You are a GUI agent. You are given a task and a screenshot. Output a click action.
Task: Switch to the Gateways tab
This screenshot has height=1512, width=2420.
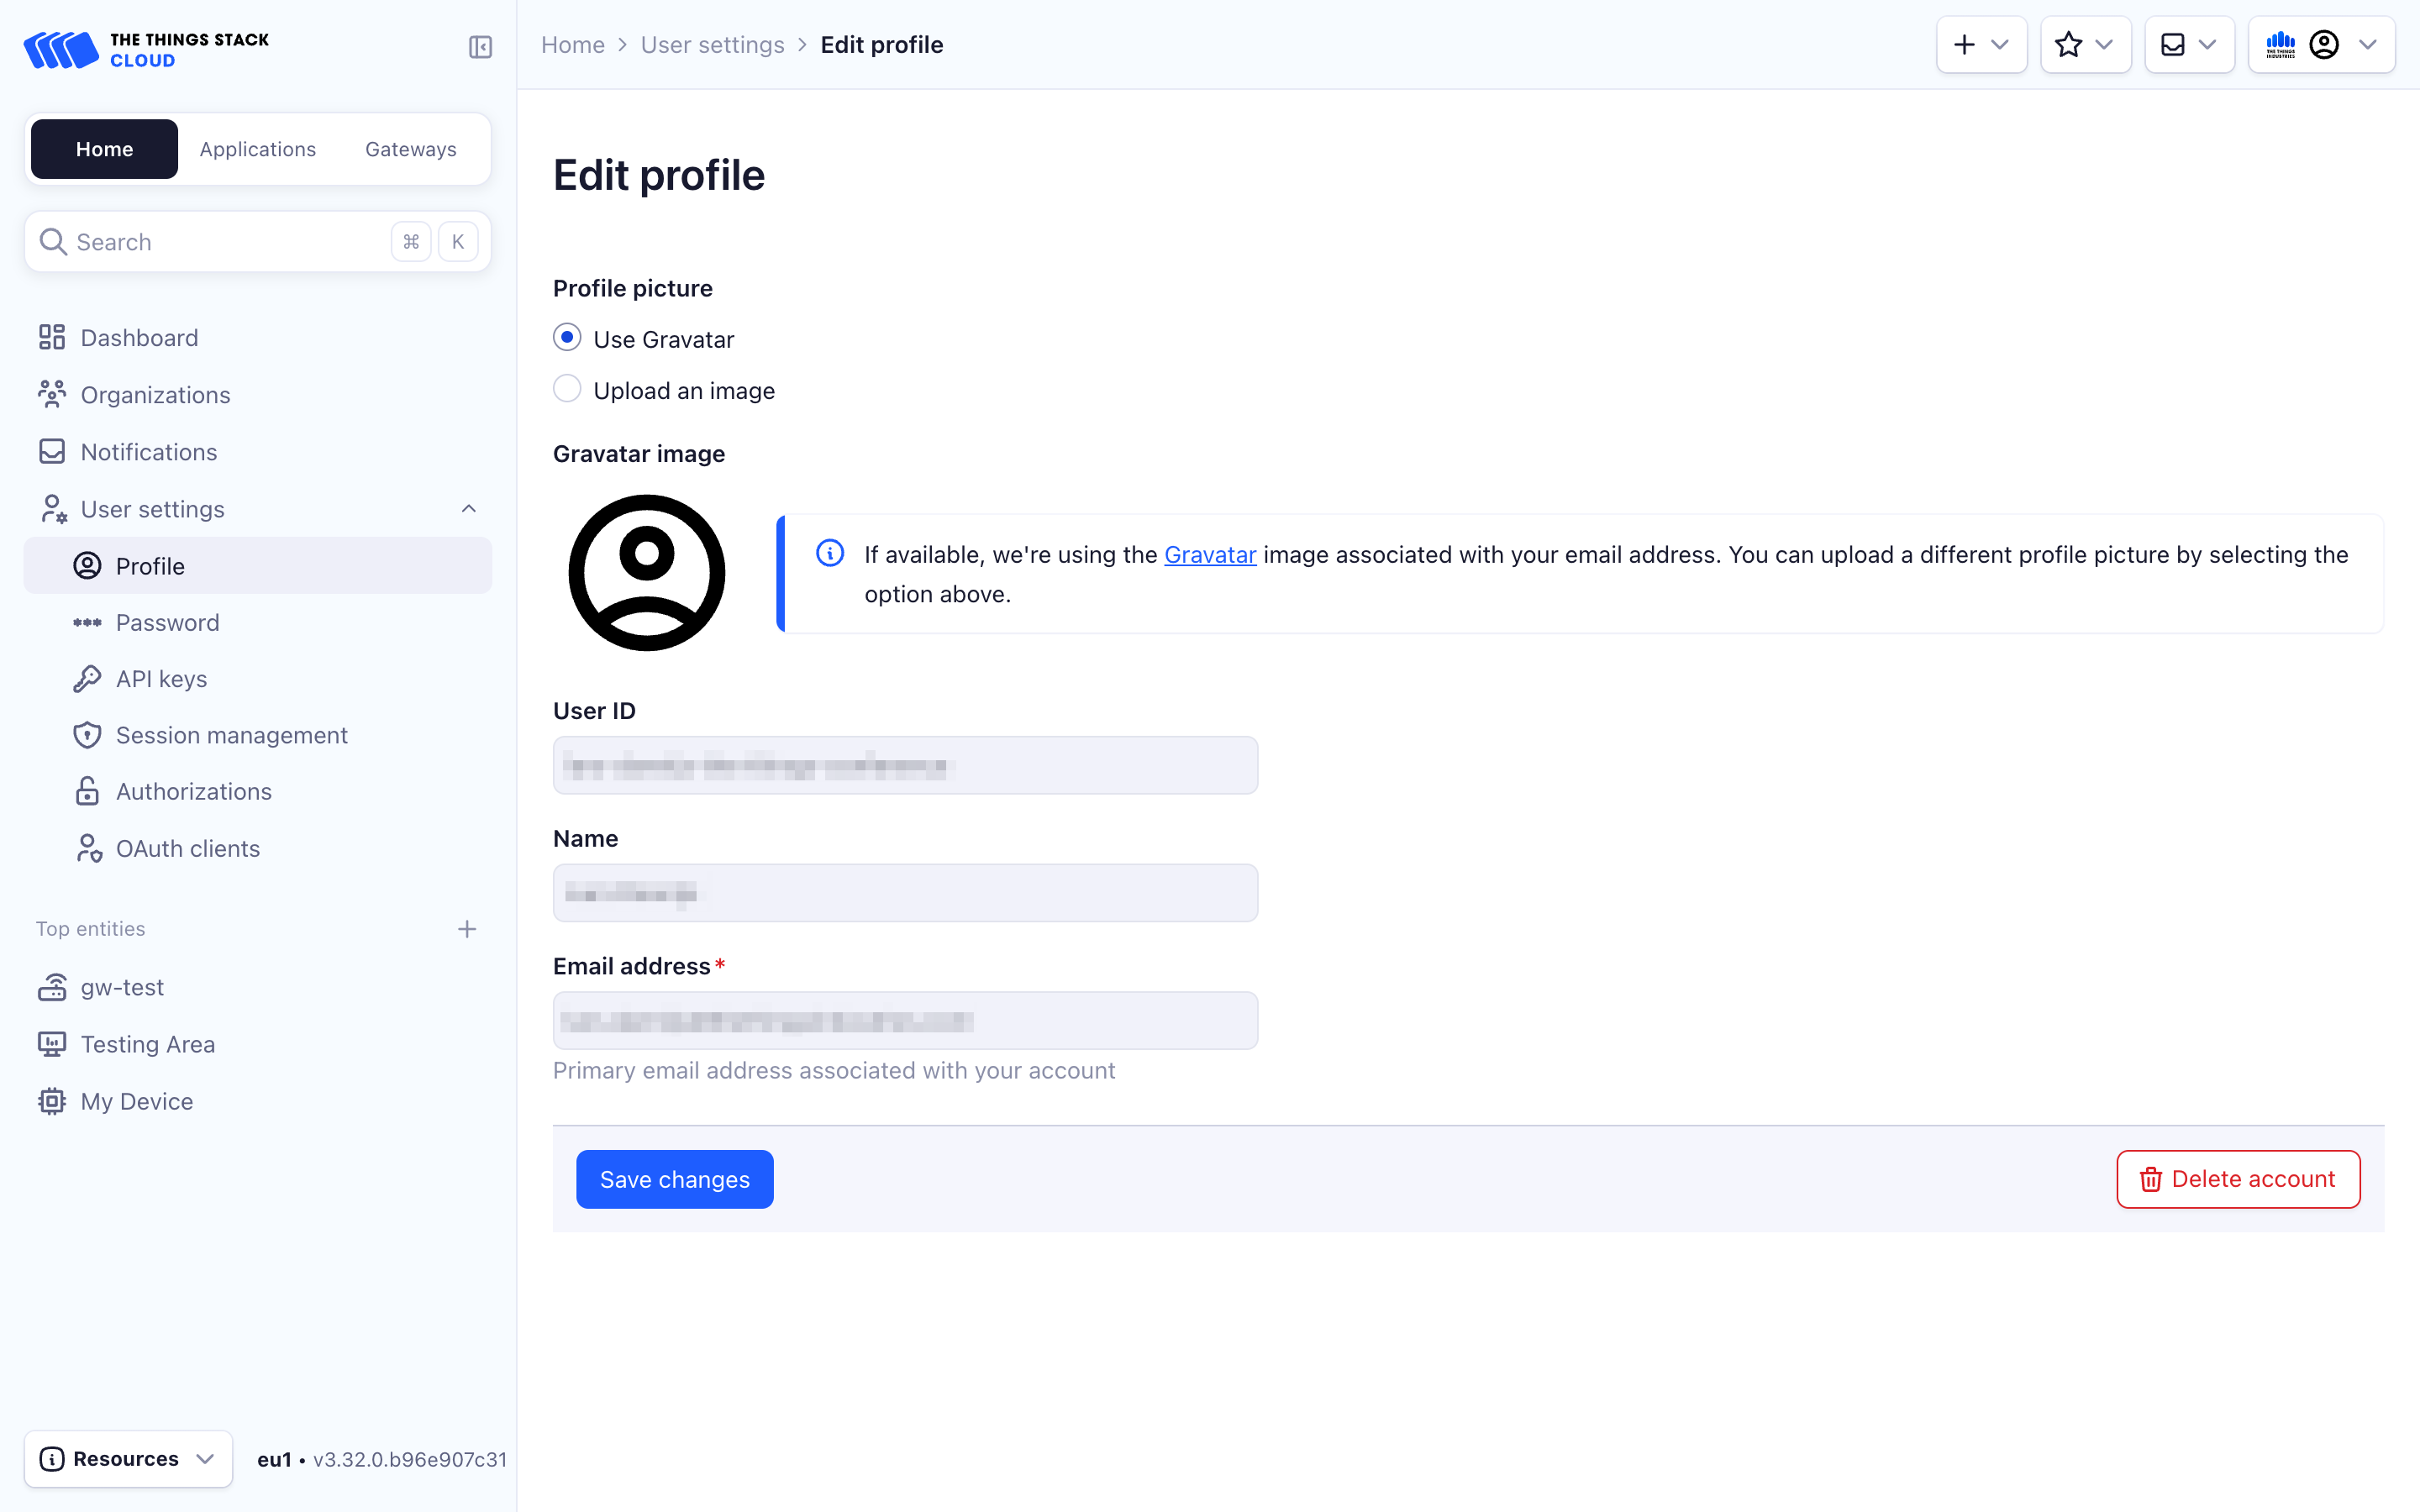point(410,149)
